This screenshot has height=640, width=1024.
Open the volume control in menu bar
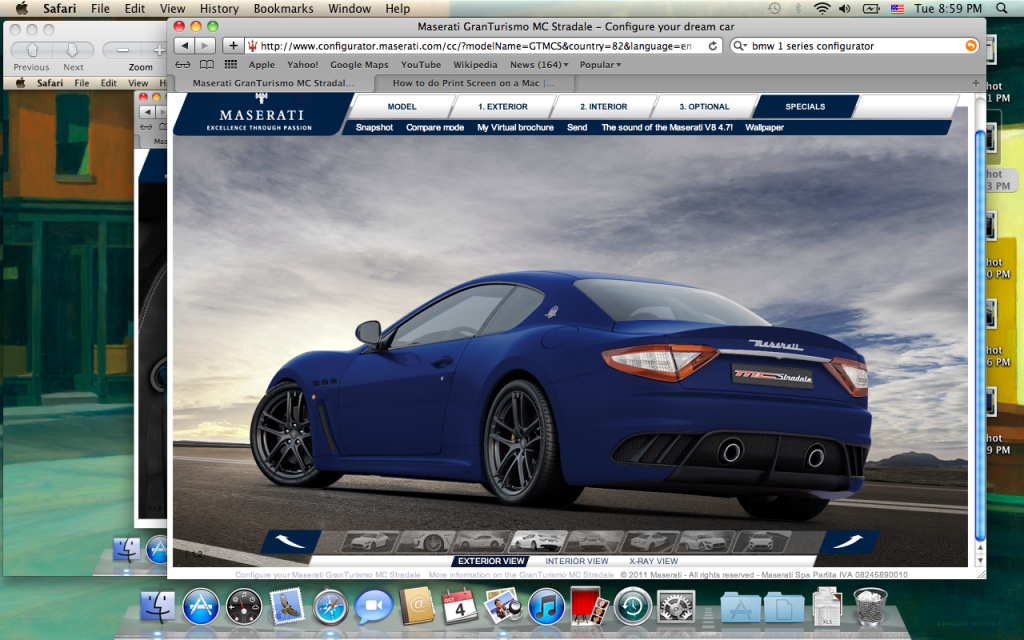(845, 8)
